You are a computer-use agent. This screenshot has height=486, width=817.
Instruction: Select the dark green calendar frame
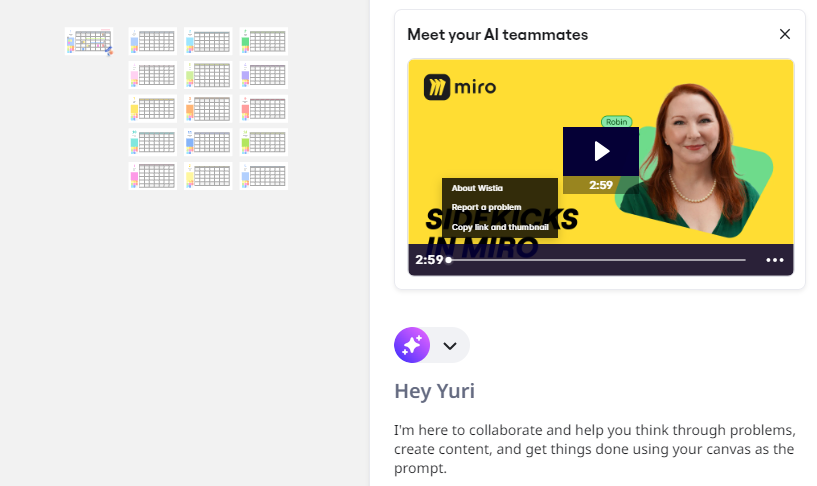click(x=264, y=41)
